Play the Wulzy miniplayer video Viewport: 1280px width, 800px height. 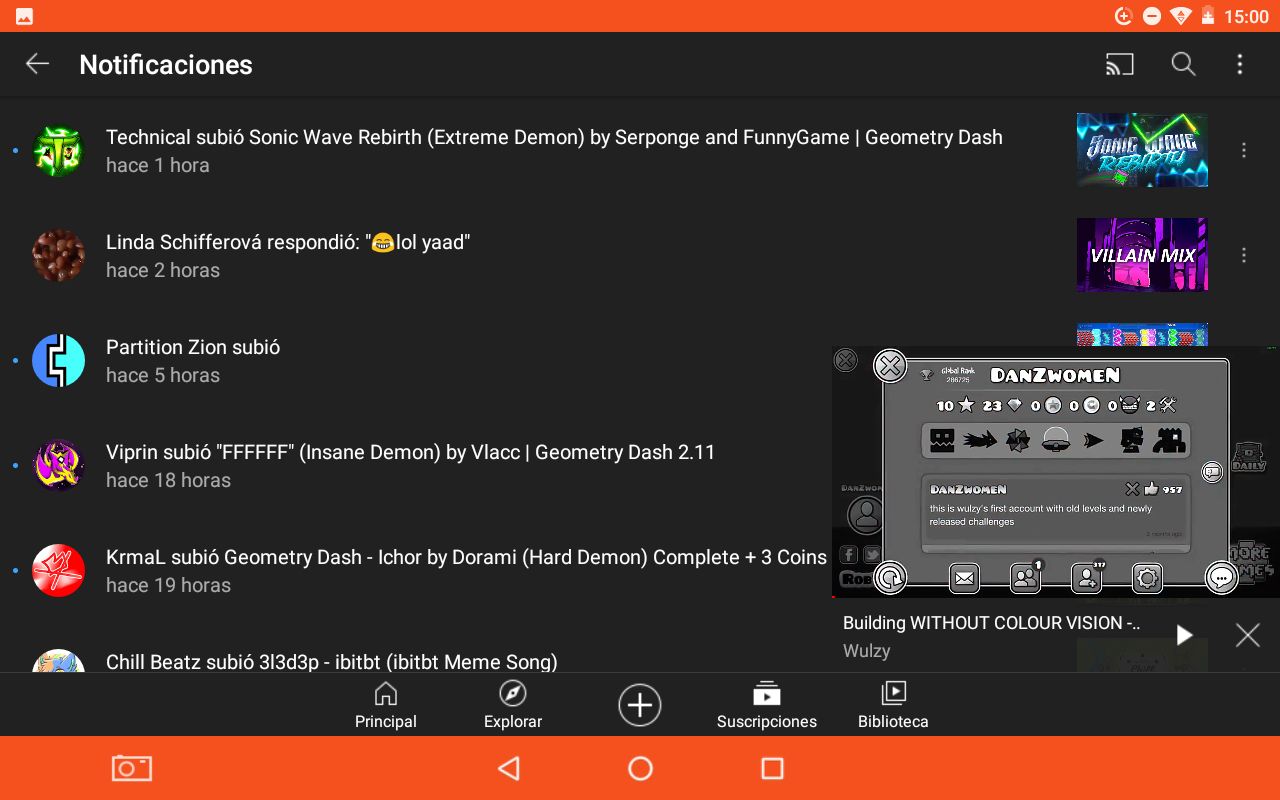pyautogui.click(x=1184, y=635)
